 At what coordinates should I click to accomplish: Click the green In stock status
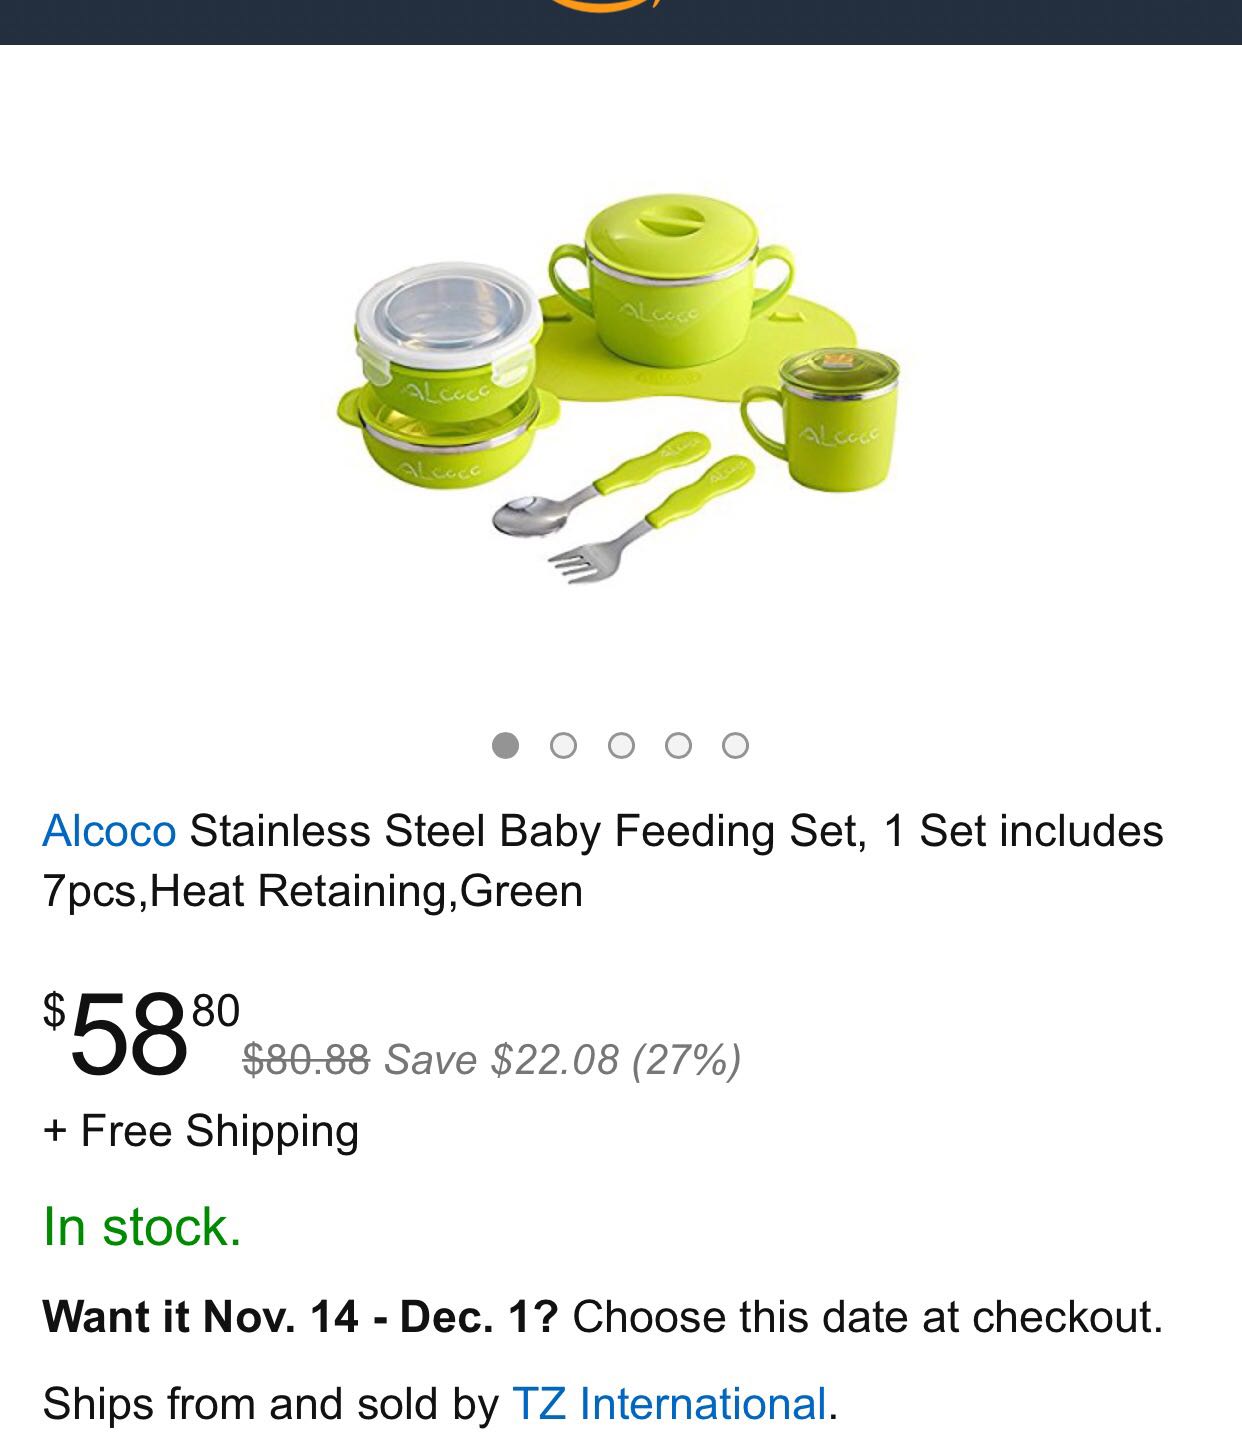point(142,1228)
